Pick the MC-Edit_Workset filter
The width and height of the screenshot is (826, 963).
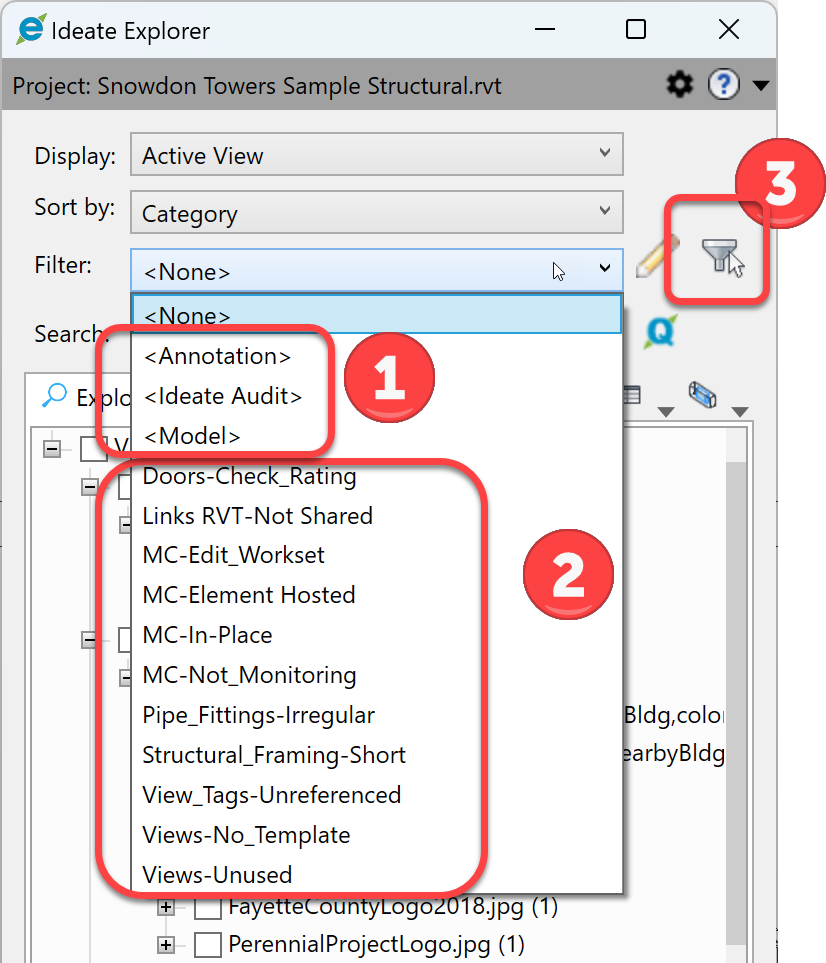tap(377, 555)
